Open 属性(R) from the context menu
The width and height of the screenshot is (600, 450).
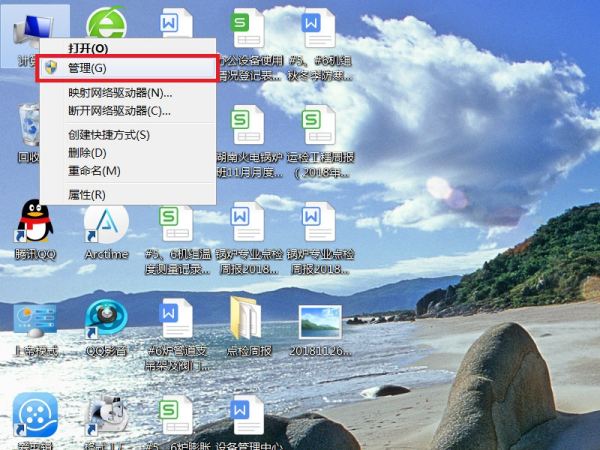128,195
